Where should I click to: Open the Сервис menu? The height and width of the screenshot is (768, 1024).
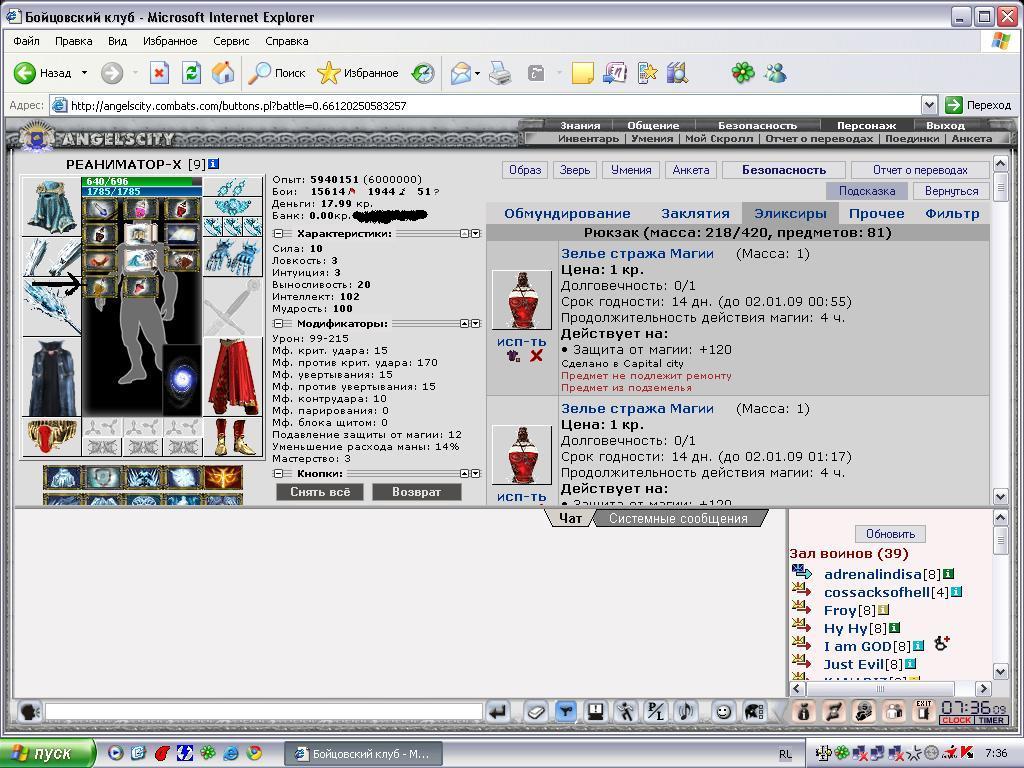231,41
